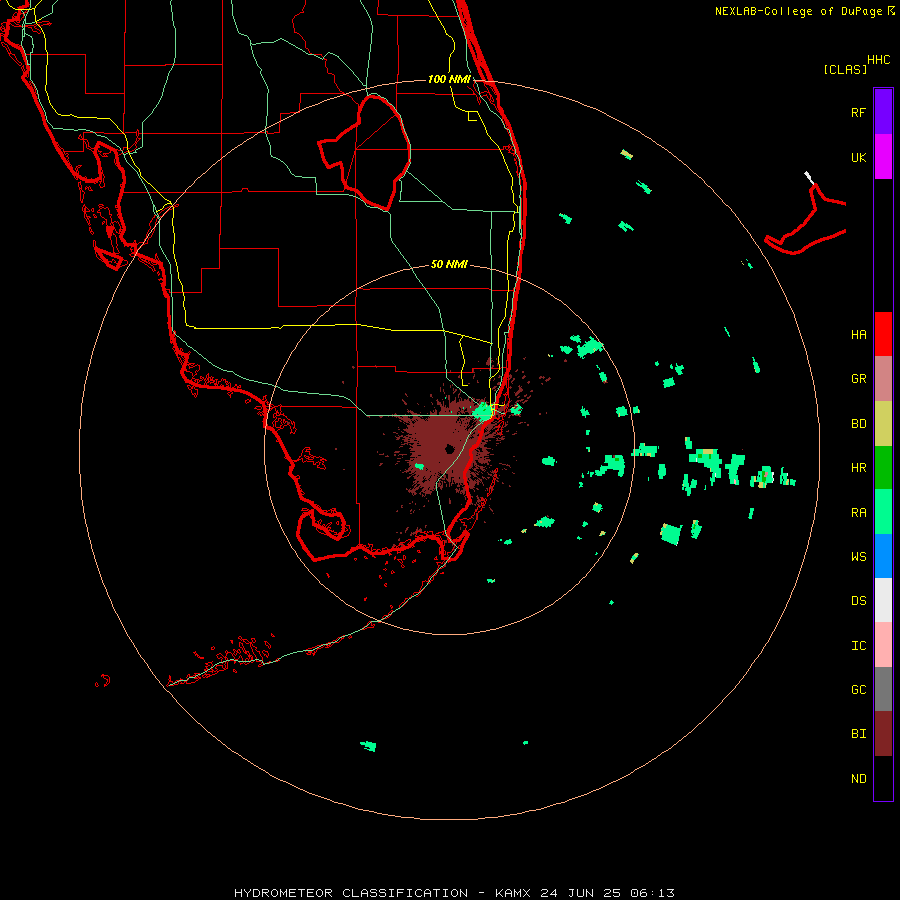
Task: Pick the HR green legend swatch
Action: point(883,468)
